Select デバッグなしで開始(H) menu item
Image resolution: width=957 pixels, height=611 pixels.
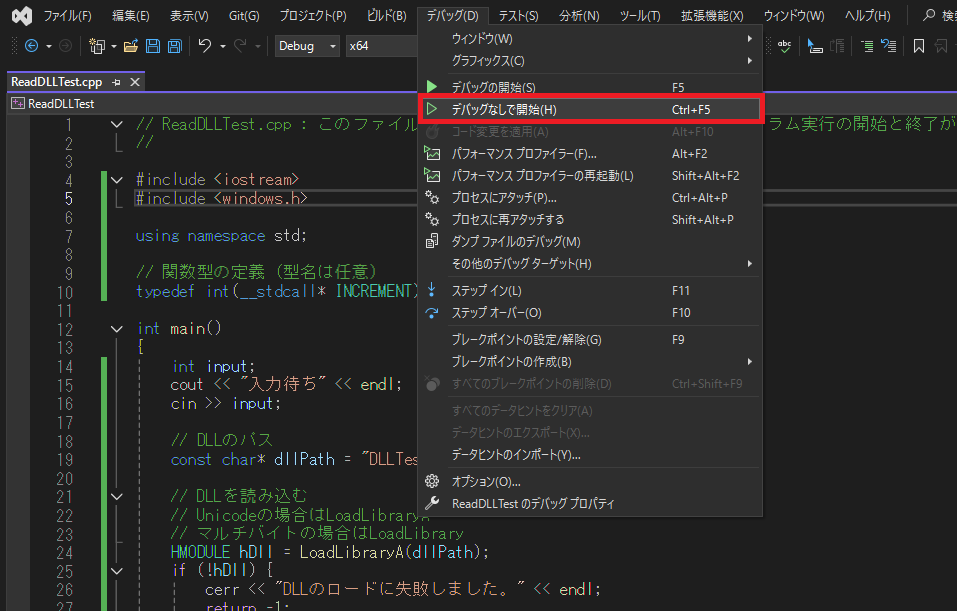(590, 109)
